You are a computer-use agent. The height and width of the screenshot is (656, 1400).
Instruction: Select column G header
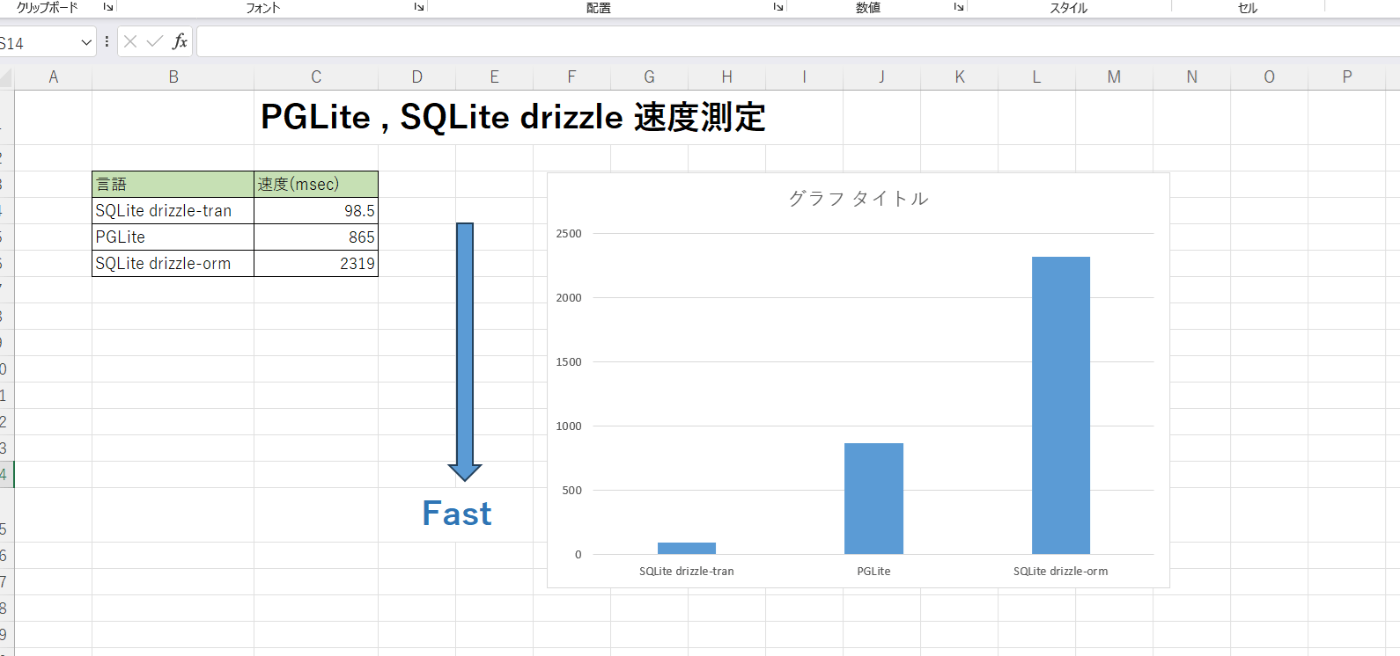[649, 77]
